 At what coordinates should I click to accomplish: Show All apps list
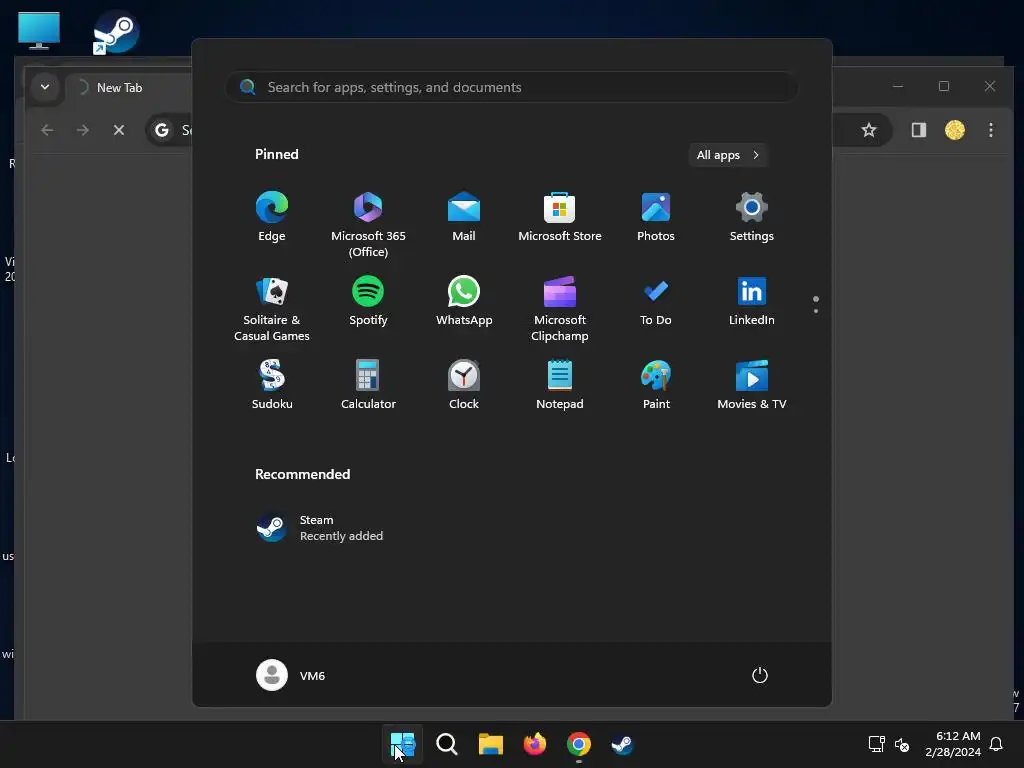click(728, 155)
